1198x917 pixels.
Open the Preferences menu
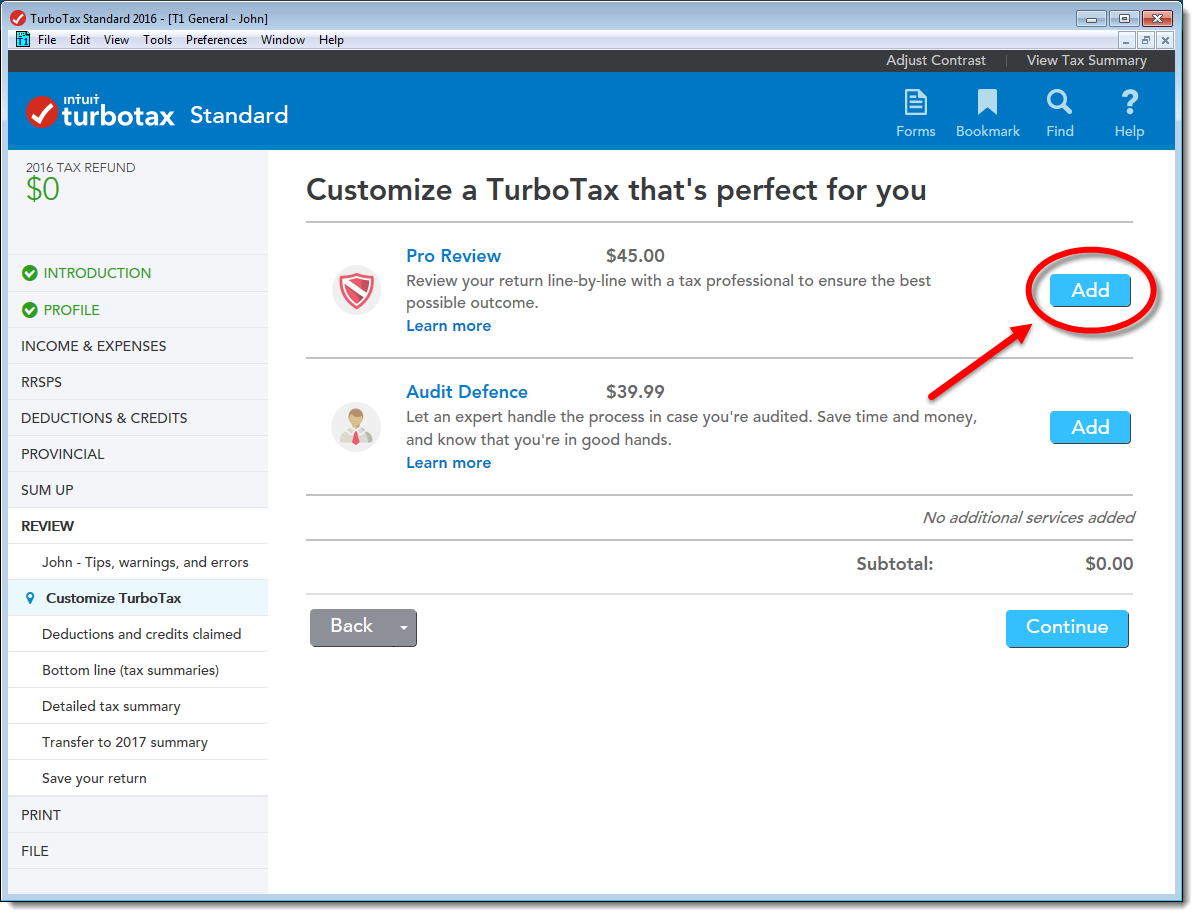coord(216,40)
